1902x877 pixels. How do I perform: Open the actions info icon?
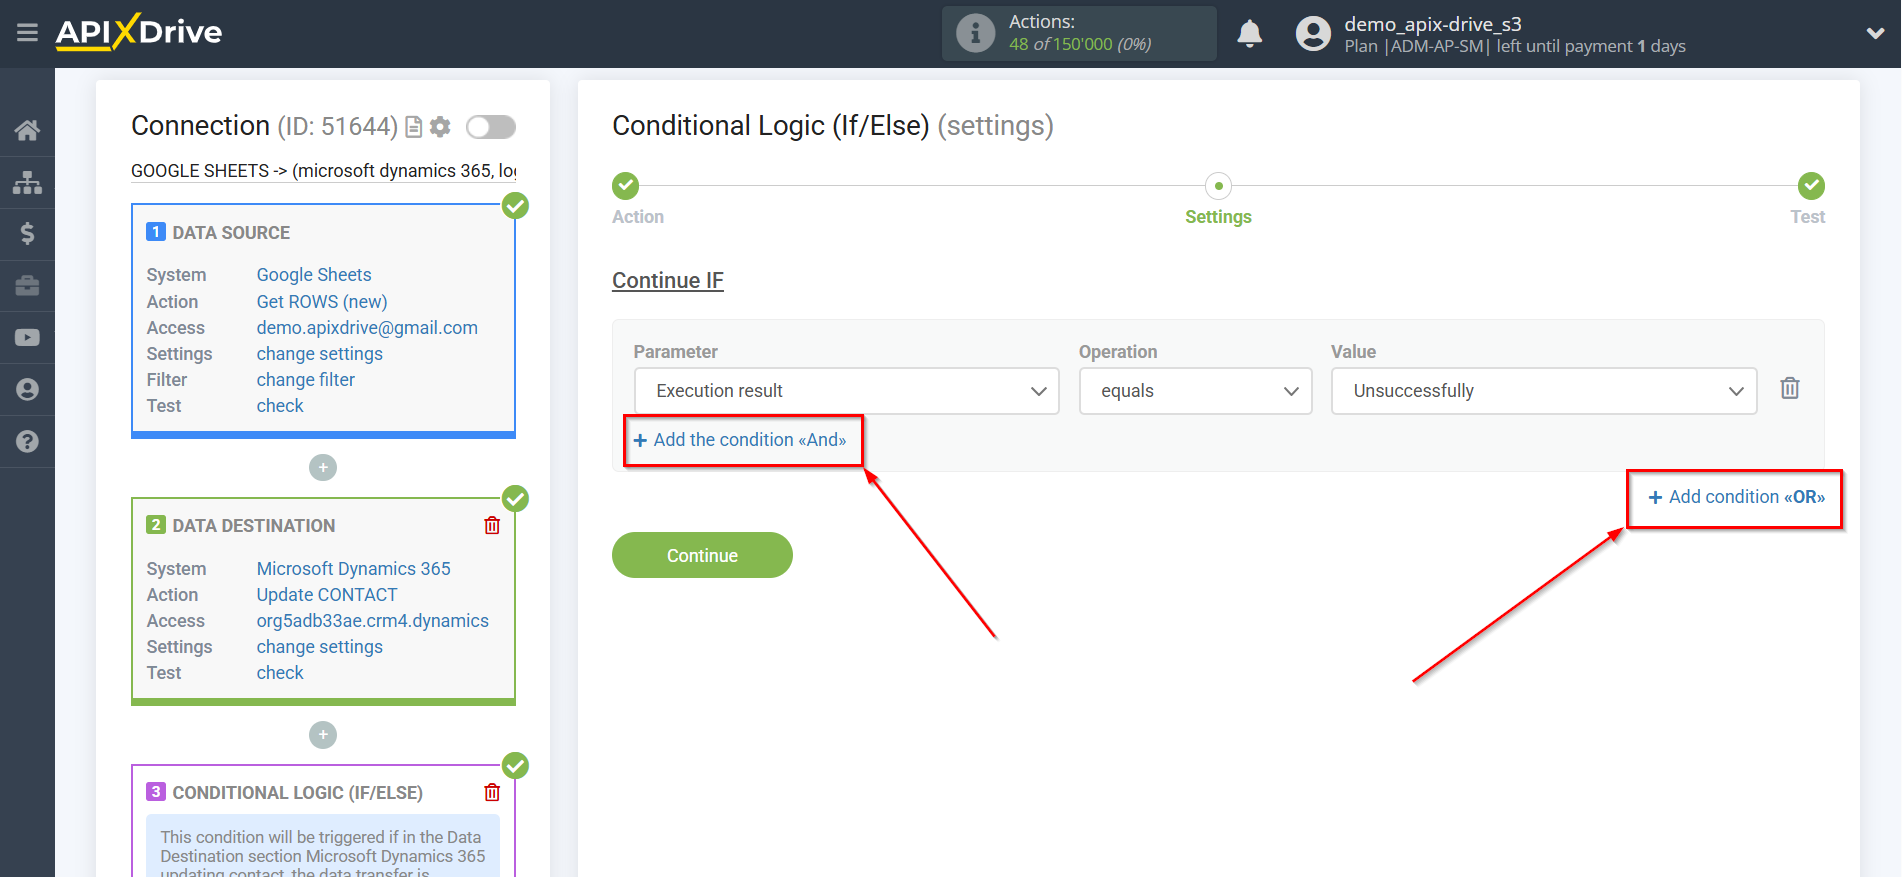[x=975, y=33]
